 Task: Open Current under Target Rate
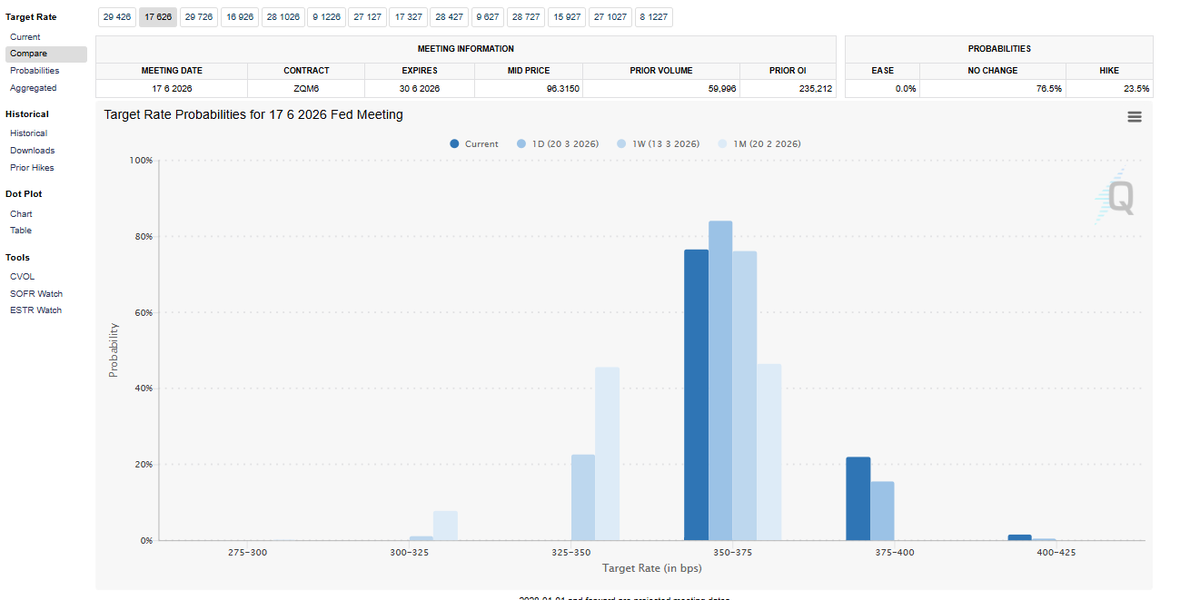[x=25, y=37]
